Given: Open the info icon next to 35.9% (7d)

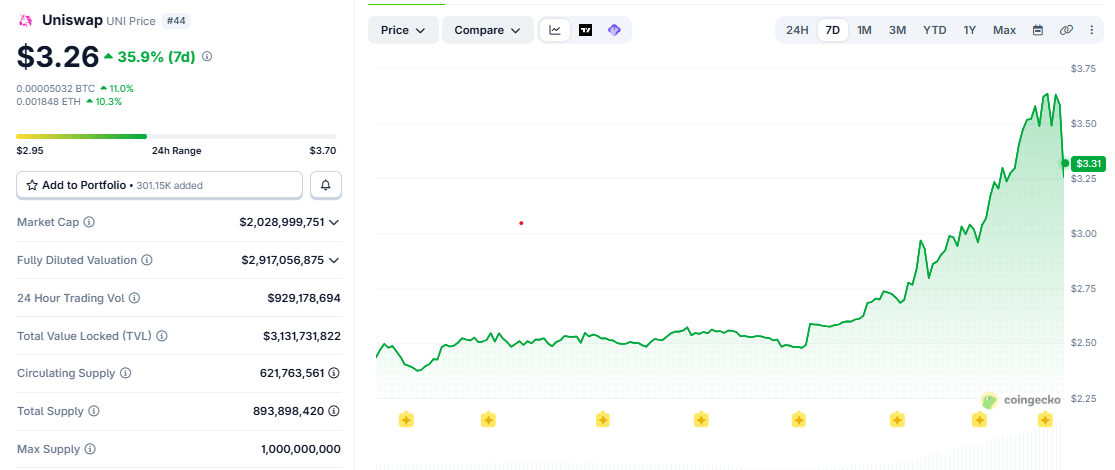Looking at the screenshot, I should 207,56.
